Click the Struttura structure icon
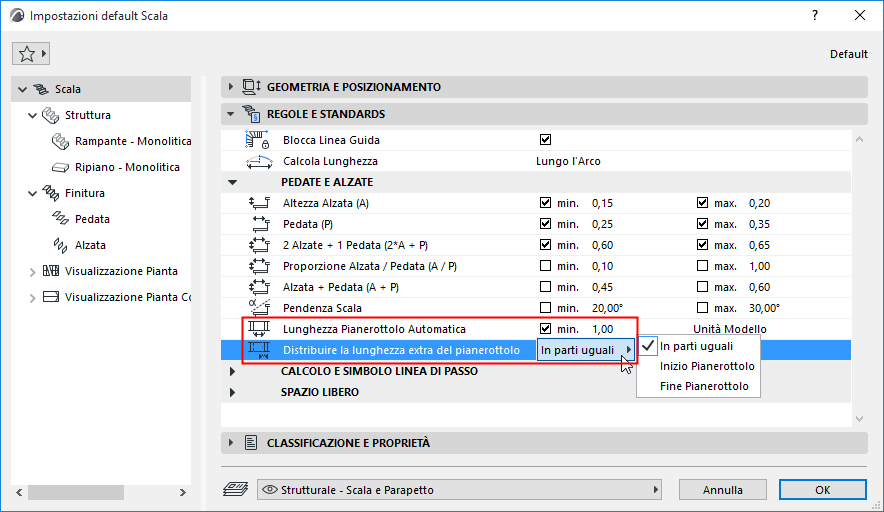Viewport: 884px width, 512px height. 50,116
